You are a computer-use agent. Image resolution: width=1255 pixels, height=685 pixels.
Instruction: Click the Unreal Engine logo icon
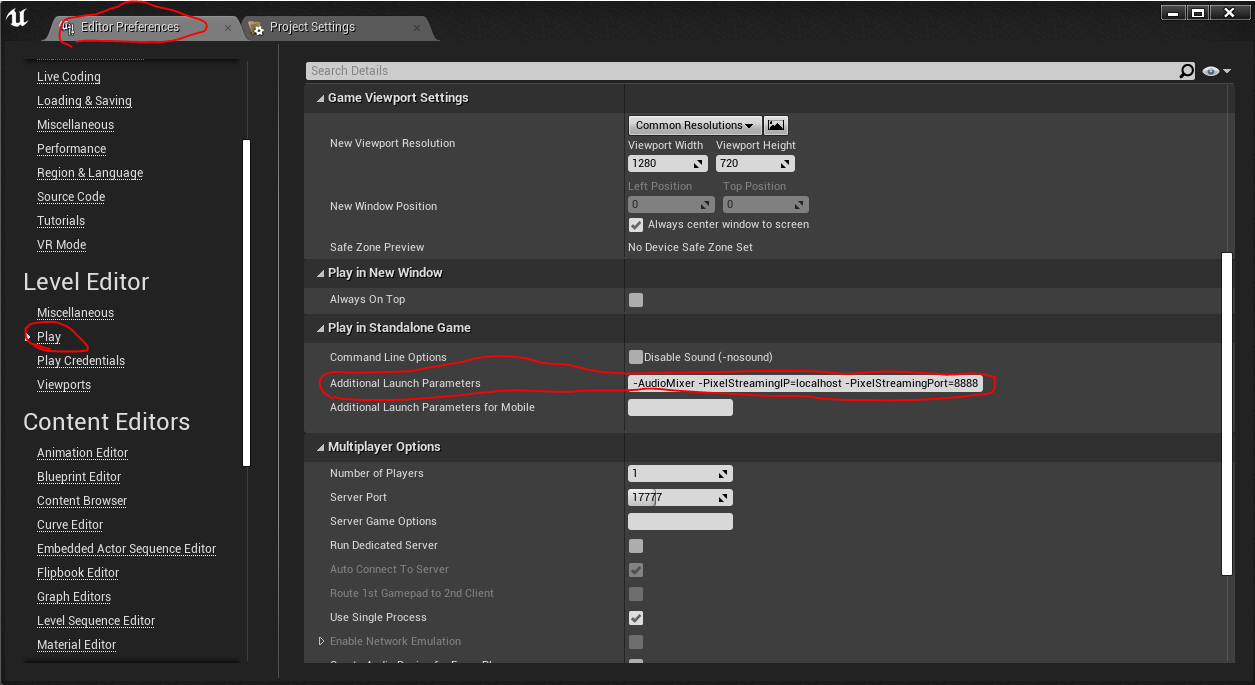[17, 19]
